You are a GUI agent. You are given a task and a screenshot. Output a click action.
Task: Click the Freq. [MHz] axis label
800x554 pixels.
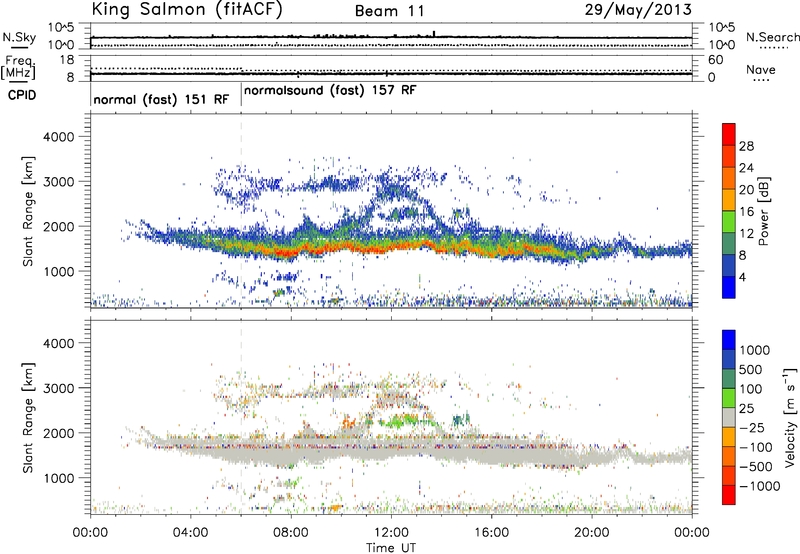(x=18, y=67)
